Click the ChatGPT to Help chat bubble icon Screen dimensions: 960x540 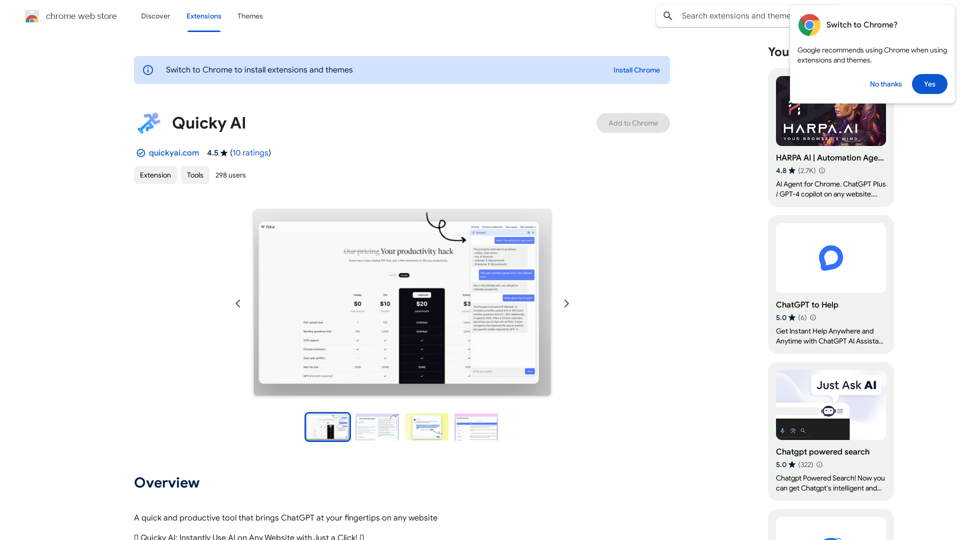point(831,258)
